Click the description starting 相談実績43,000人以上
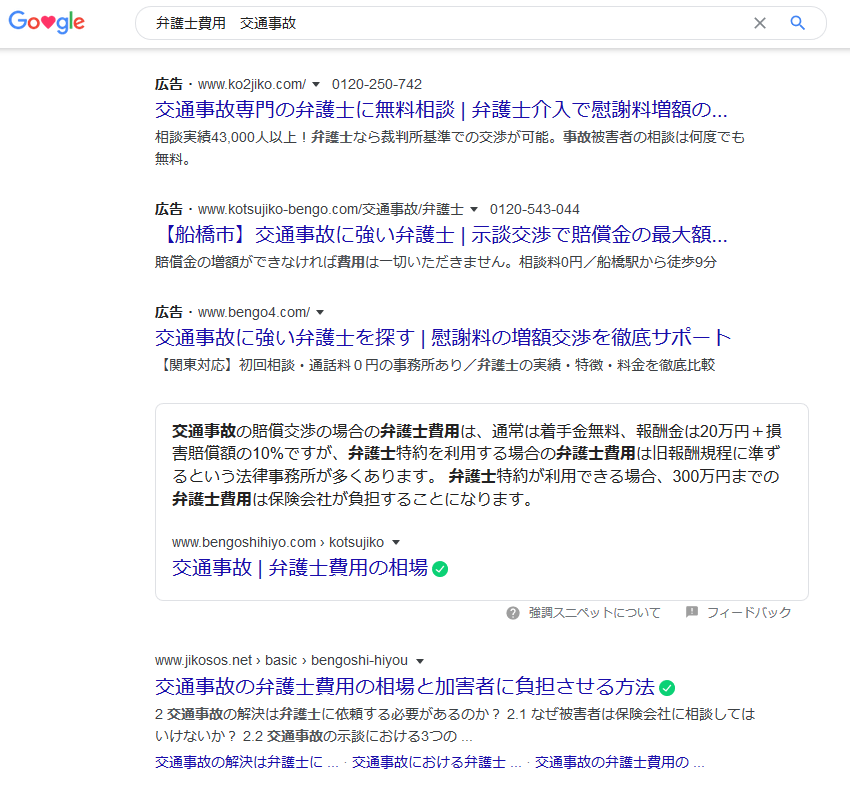Screen dimensions: 850x798 point(450,148)
